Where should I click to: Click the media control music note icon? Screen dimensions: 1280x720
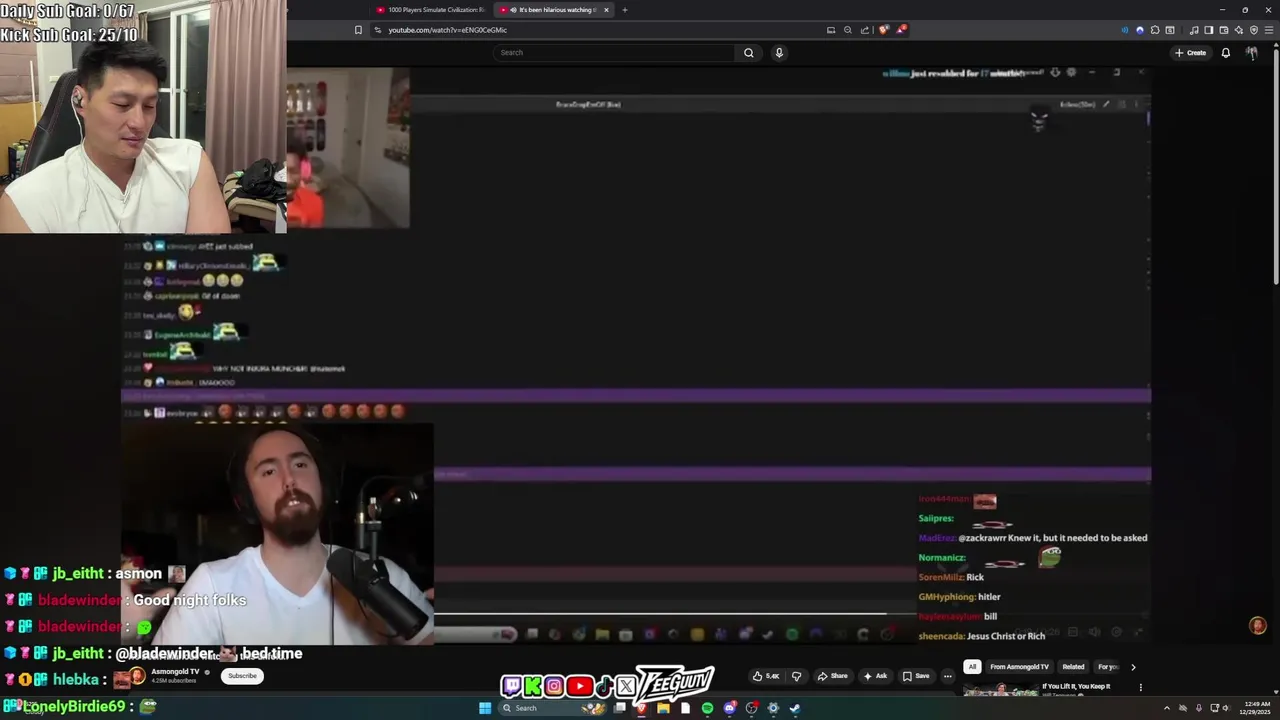click(1194, 30)
